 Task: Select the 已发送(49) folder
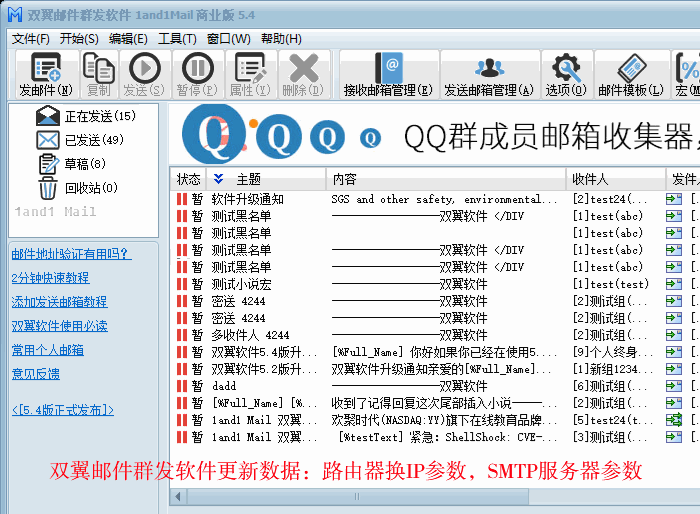80,140
